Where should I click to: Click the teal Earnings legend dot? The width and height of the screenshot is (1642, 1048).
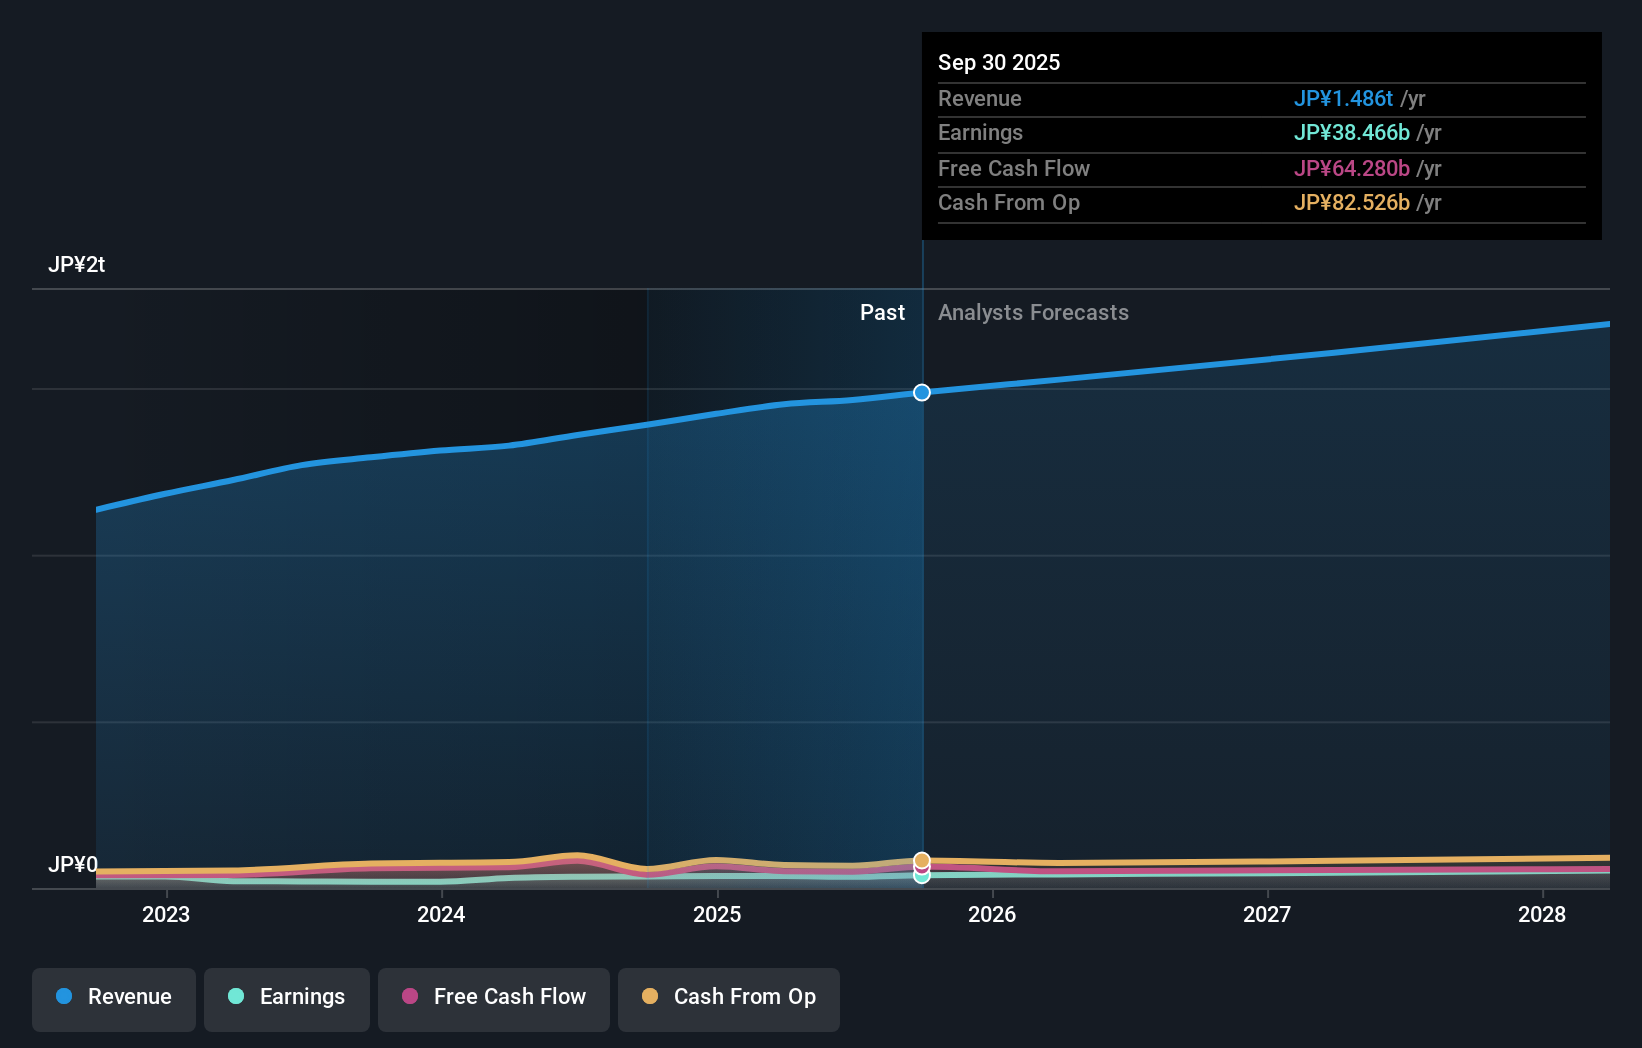(x=234, y=997)
